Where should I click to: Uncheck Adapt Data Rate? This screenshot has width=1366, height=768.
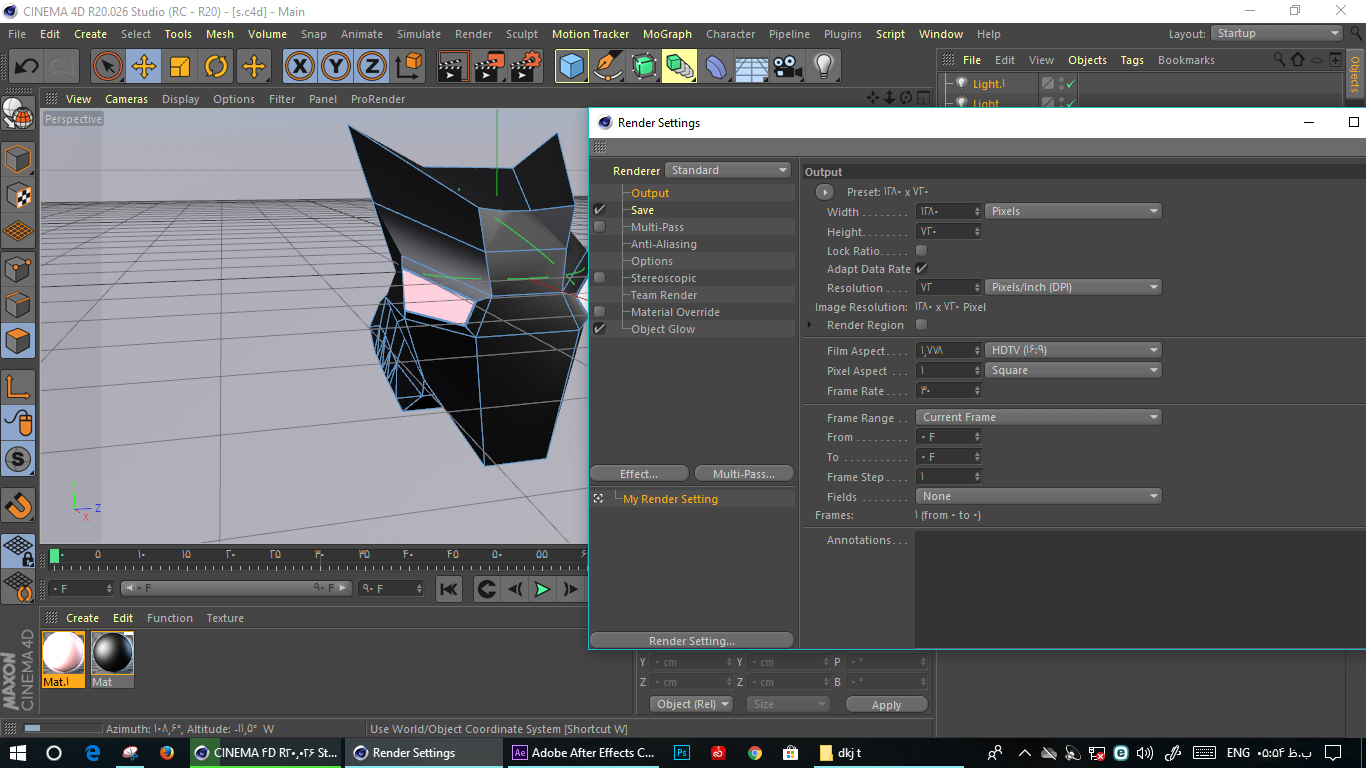click(921, 269)
